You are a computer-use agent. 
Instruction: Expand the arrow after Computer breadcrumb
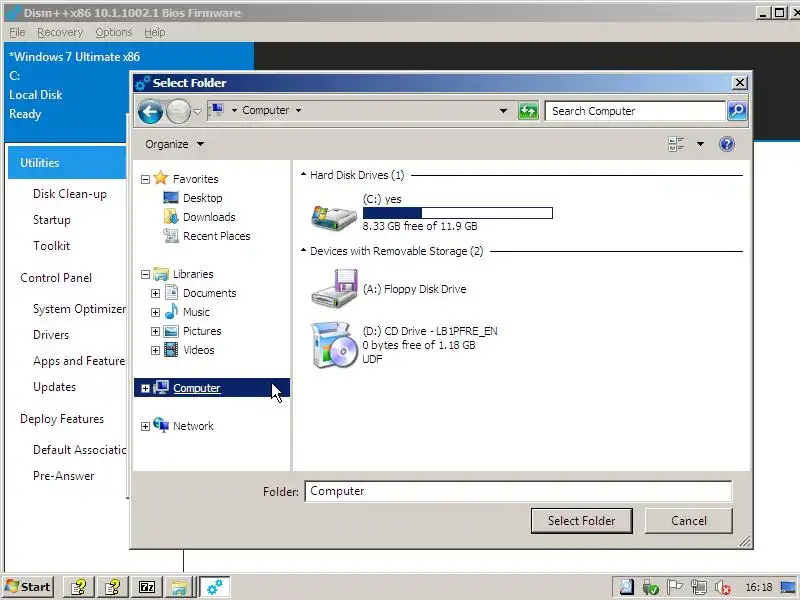pos(298,110)
